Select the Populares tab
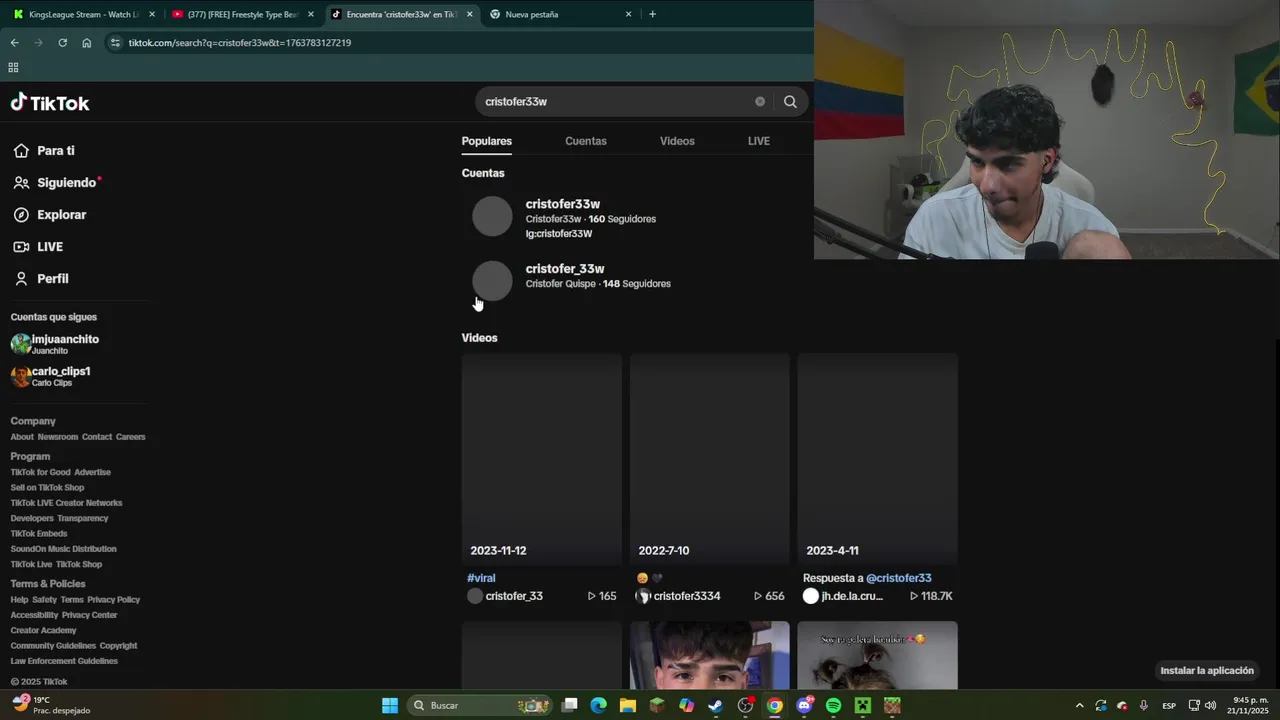 pyautogui.click(x=487, y=141)
